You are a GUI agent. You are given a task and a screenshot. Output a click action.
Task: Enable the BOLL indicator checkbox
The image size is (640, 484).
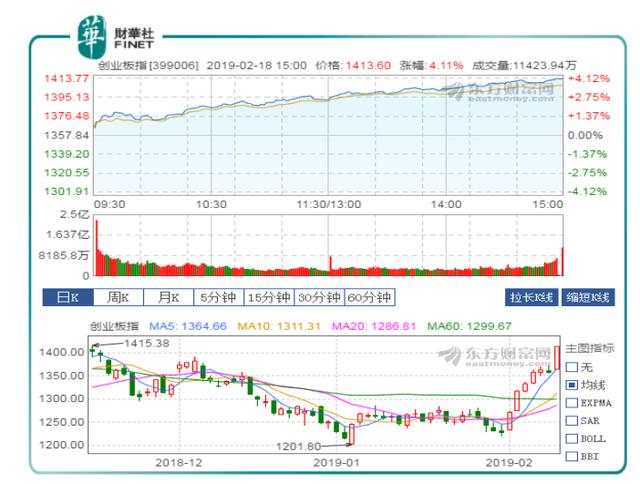pos(572,438)
